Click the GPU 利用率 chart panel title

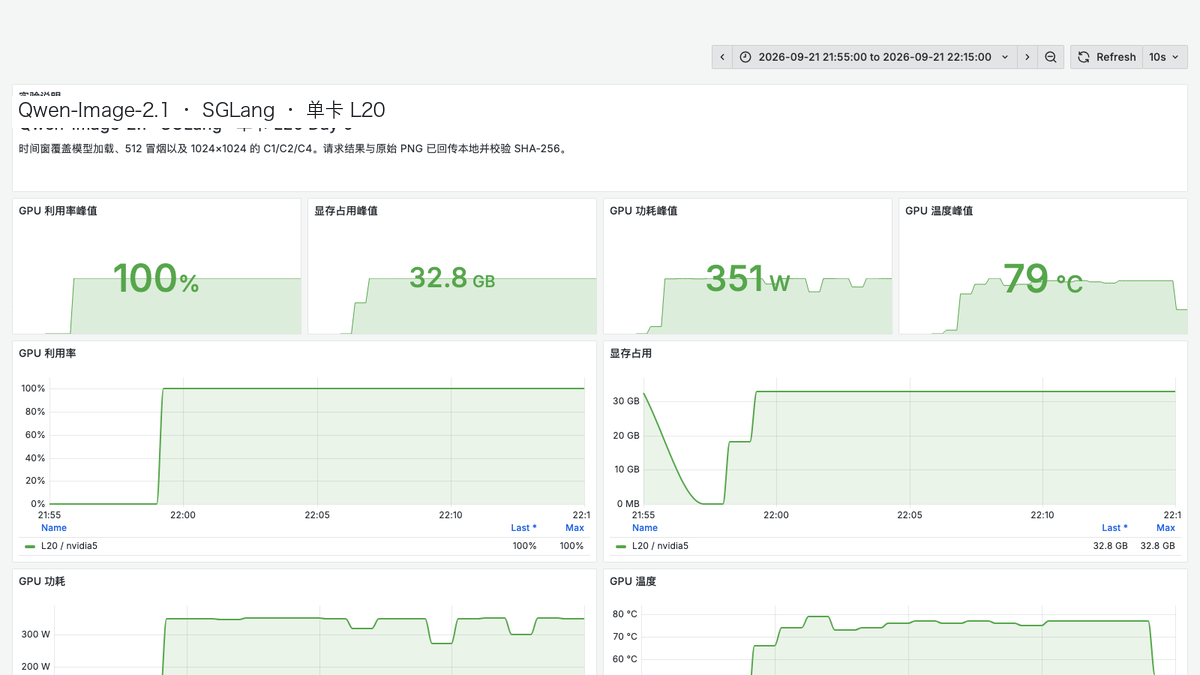(x=47, y=353)
